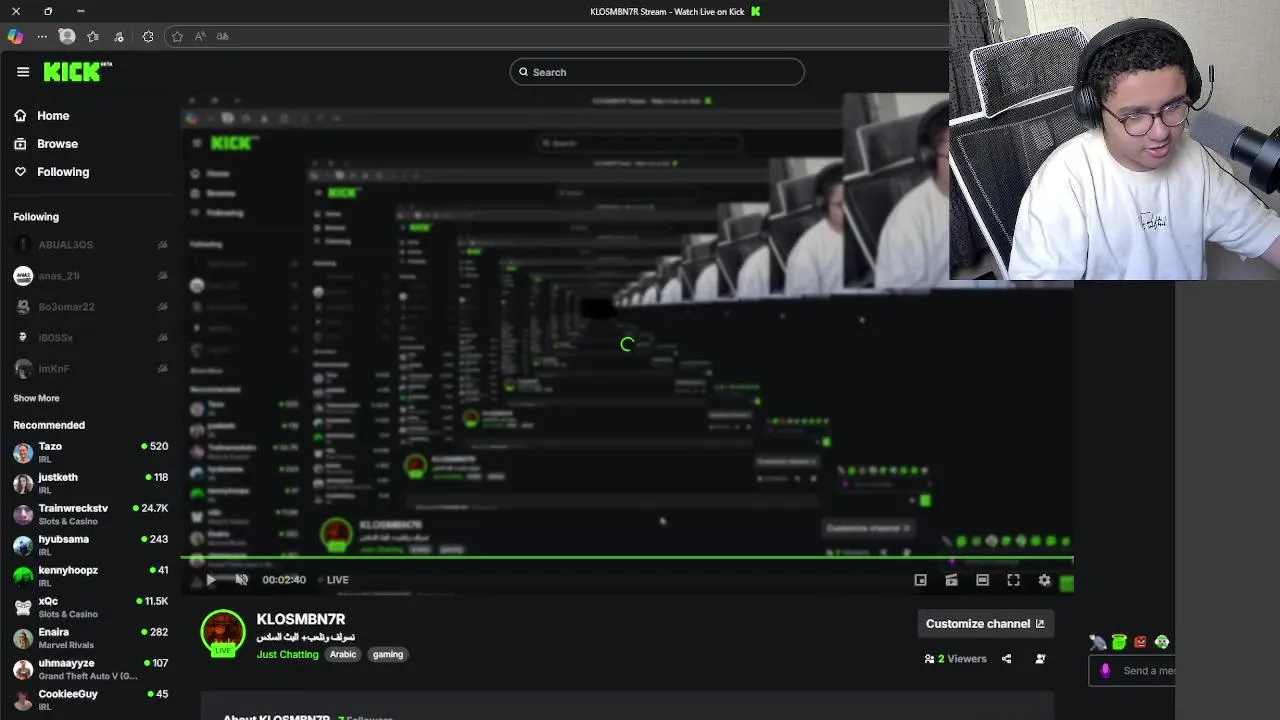The height and width of the screenshot is (720, 1280).
Task: Open Following in sidebar navigation
Action: tap(63, 172)
